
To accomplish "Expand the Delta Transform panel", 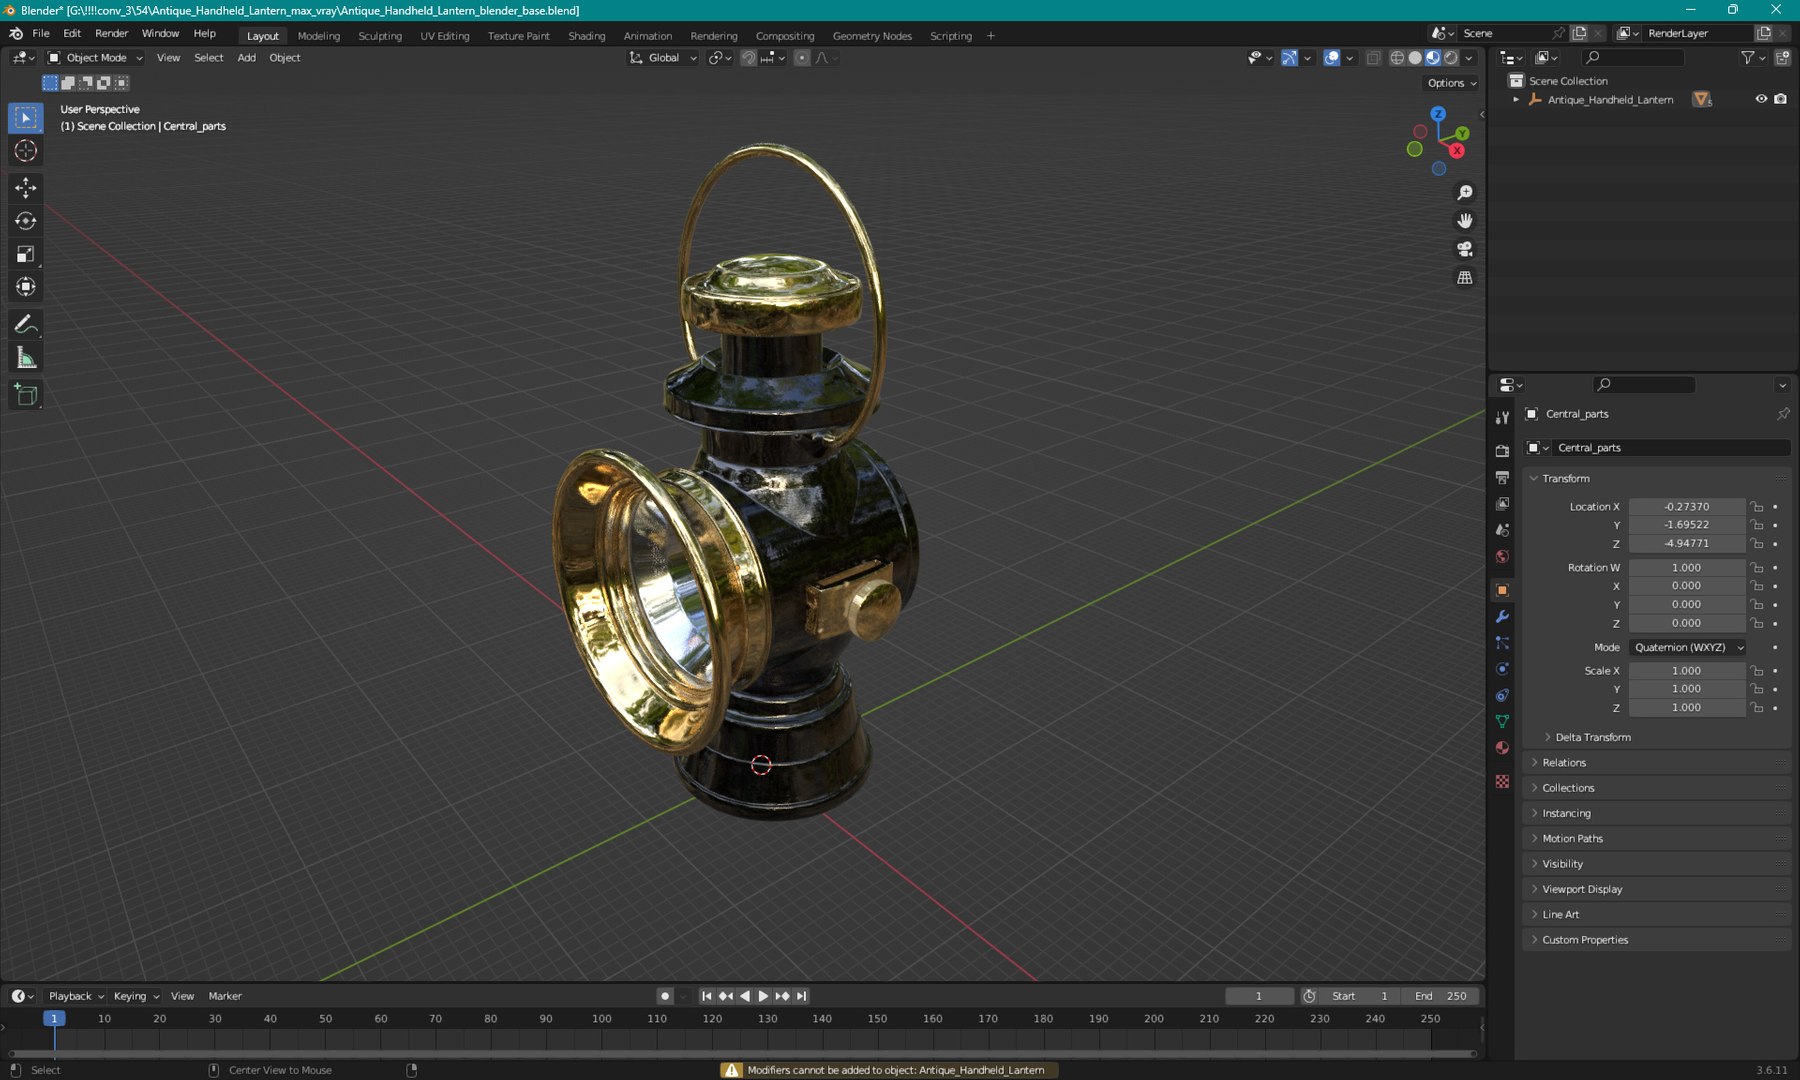I will pyautogui.click(x=1592, y=737).
